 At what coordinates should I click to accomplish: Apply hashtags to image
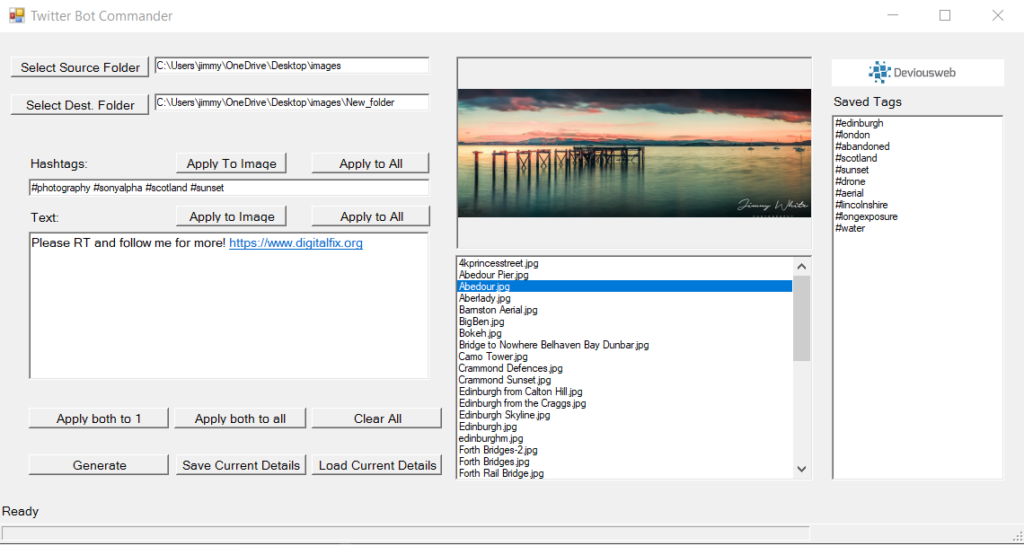(231, 163)
